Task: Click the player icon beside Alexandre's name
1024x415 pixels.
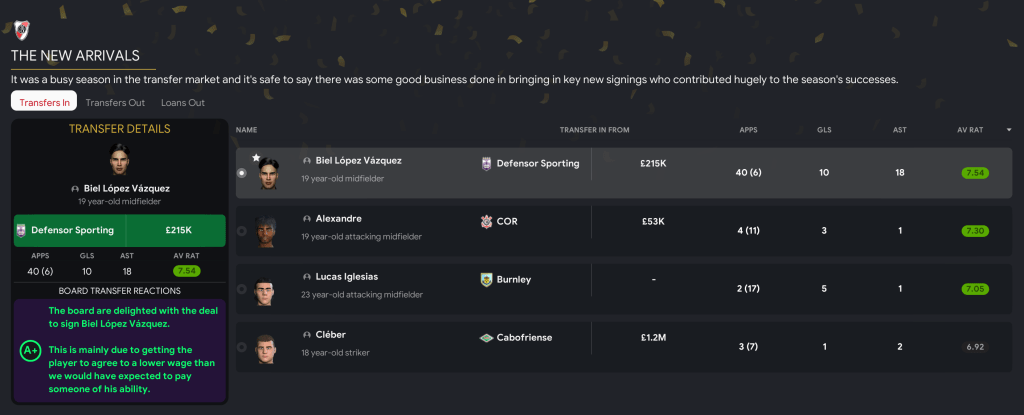Action: [307, 218]
